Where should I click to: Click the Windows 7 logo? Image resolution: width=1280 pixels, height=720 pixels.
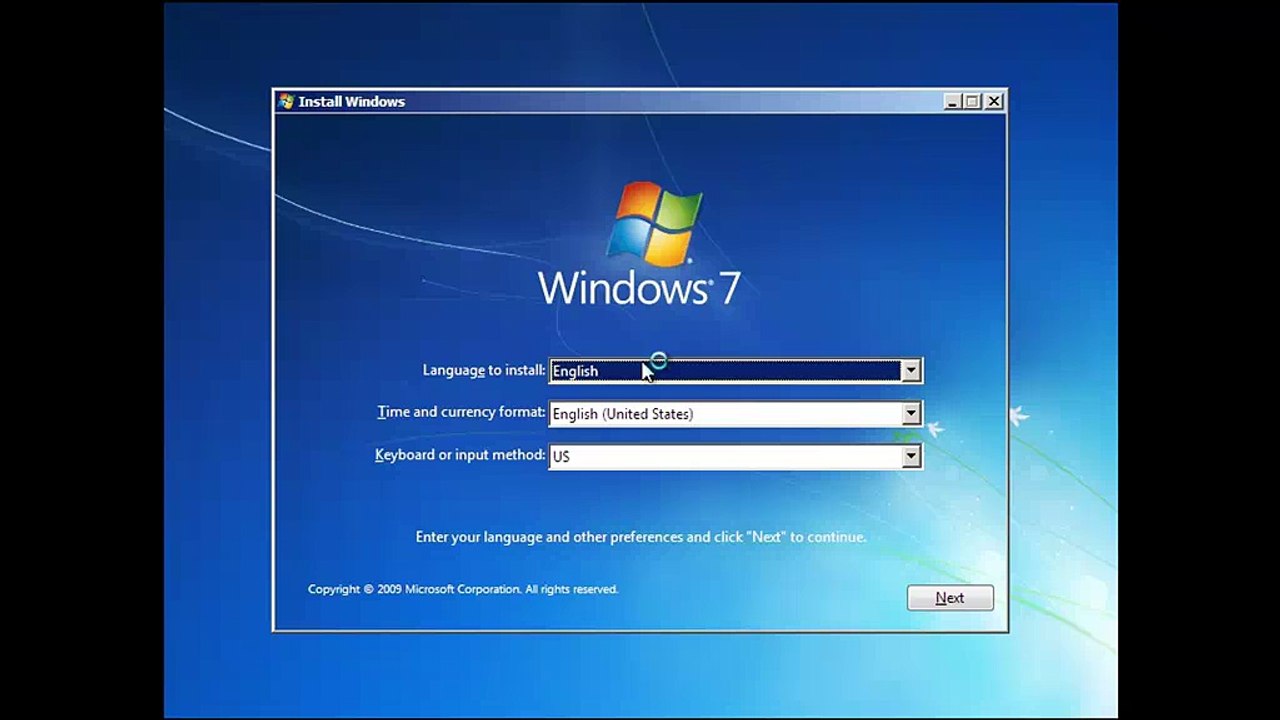640,243
